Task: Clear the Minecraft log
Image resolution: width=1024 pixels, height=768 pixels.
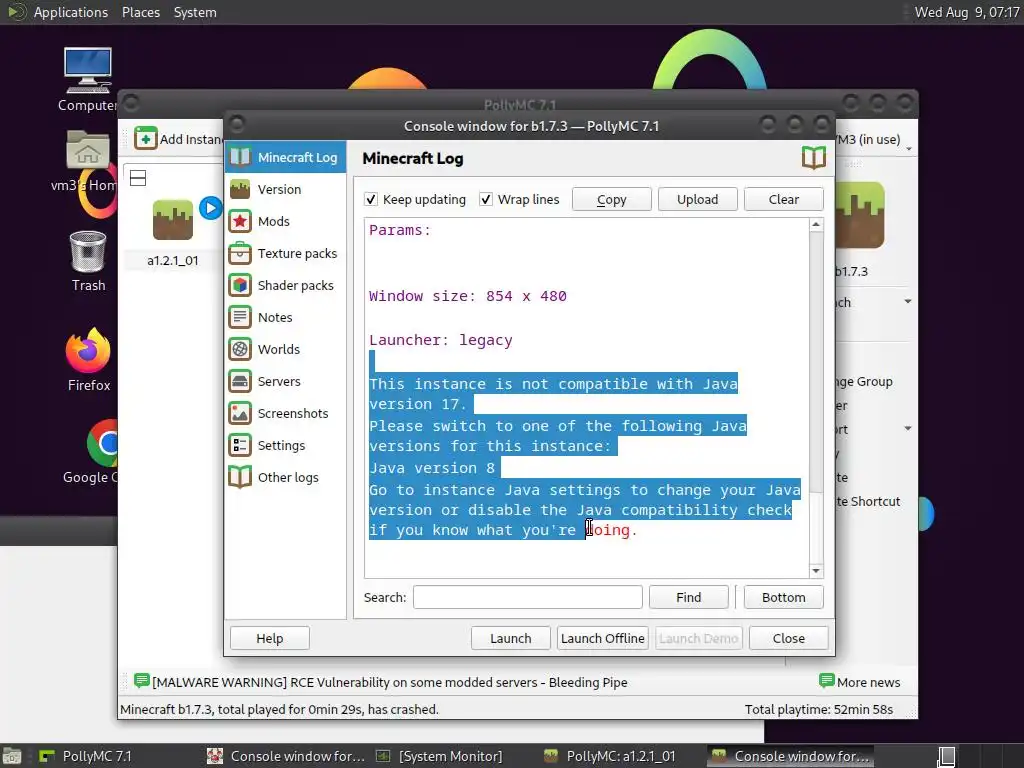Action: coord(784,199)
